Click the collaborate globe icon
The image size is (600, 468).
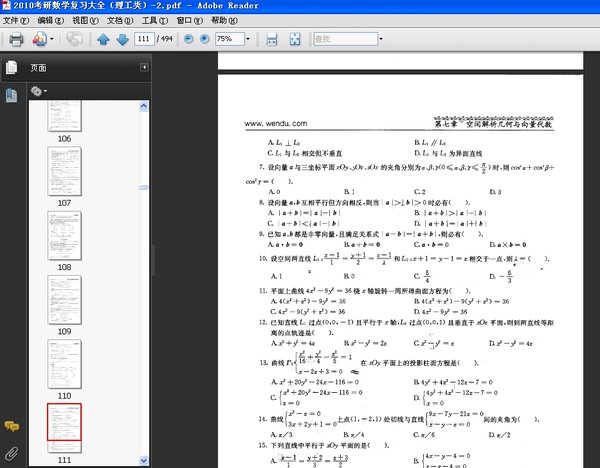[74, 39]
